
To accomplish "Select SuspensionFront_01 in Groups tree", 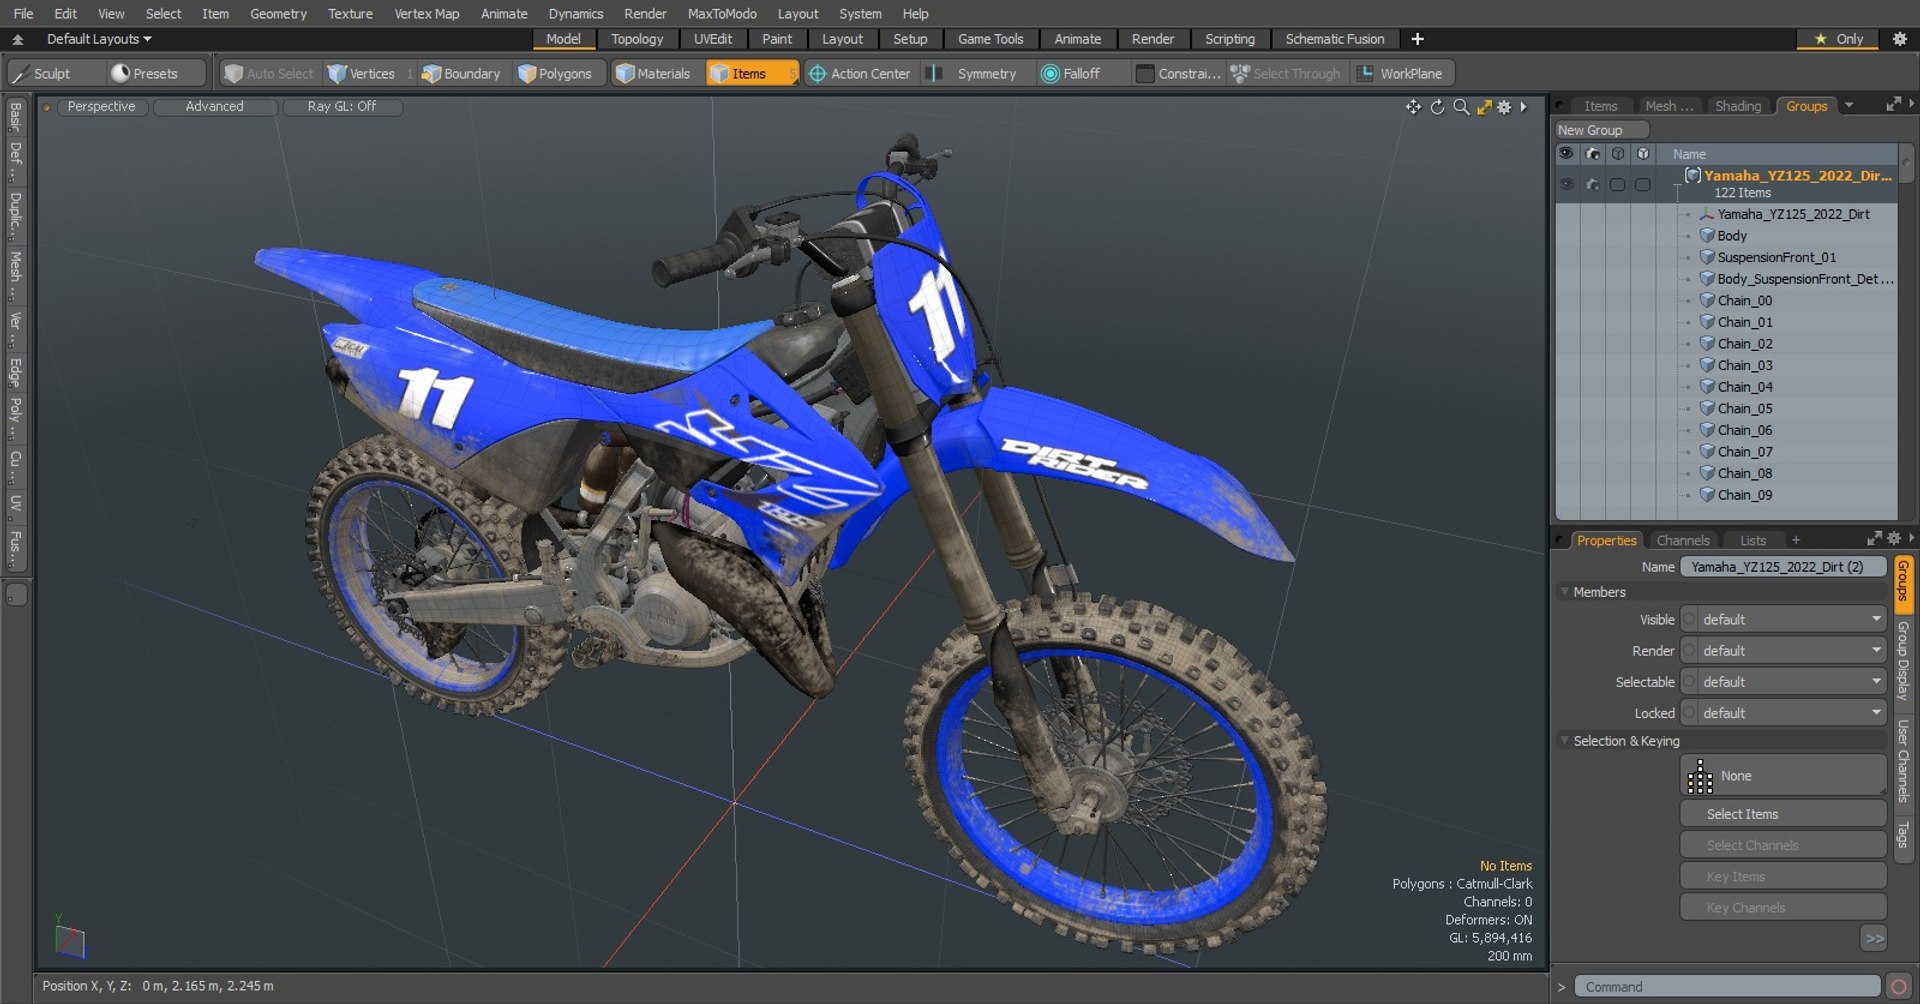I will (x=1776, y=257).
